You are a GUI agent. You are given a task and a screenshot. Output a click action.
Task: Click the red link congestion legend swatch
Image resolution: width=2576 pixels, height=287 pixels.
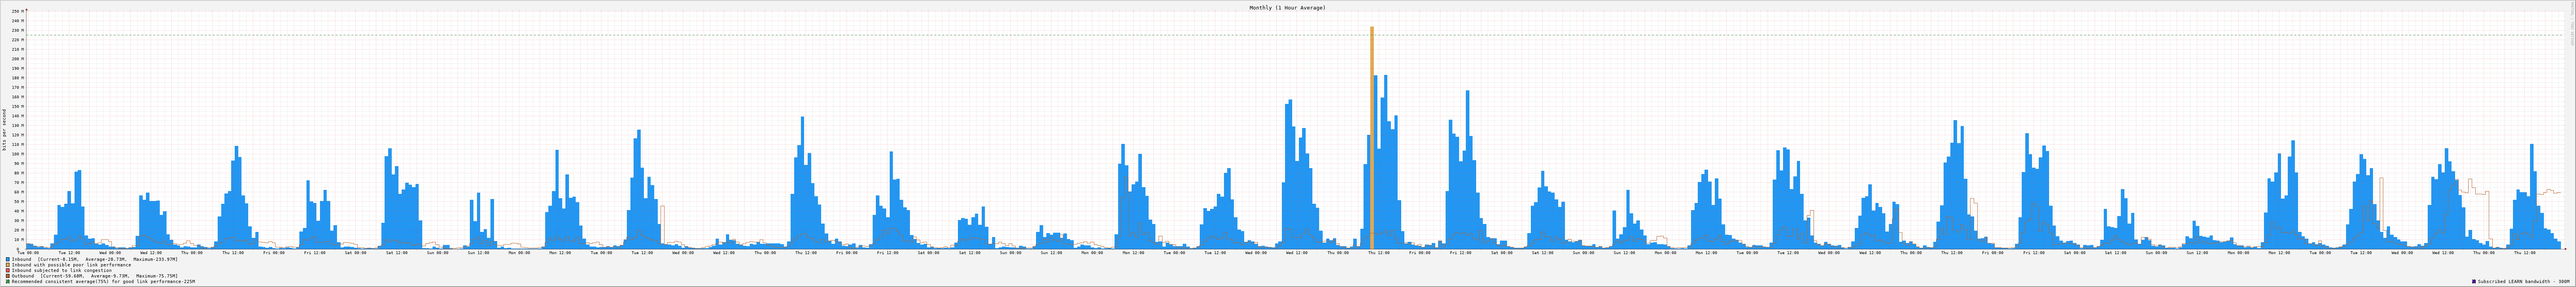coord(8,270)
